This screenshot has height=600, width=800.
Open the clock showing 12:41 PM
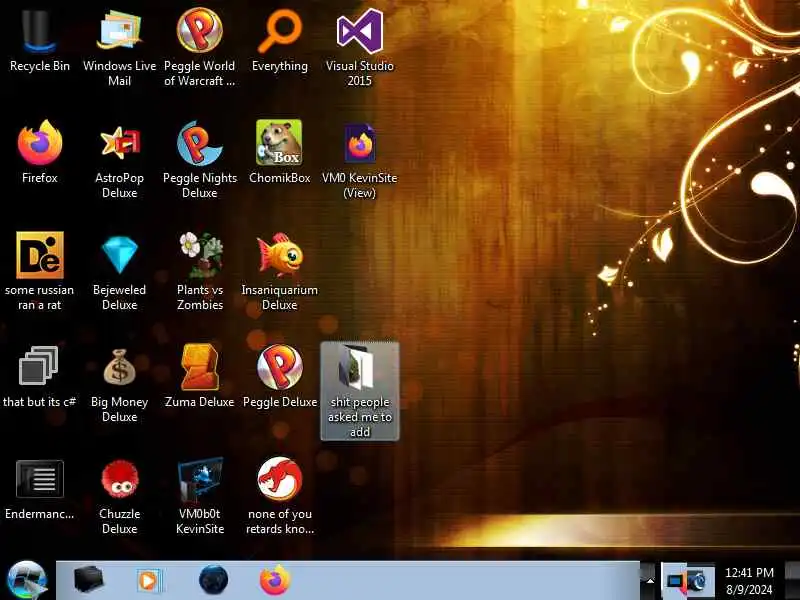tap(749, 581)
